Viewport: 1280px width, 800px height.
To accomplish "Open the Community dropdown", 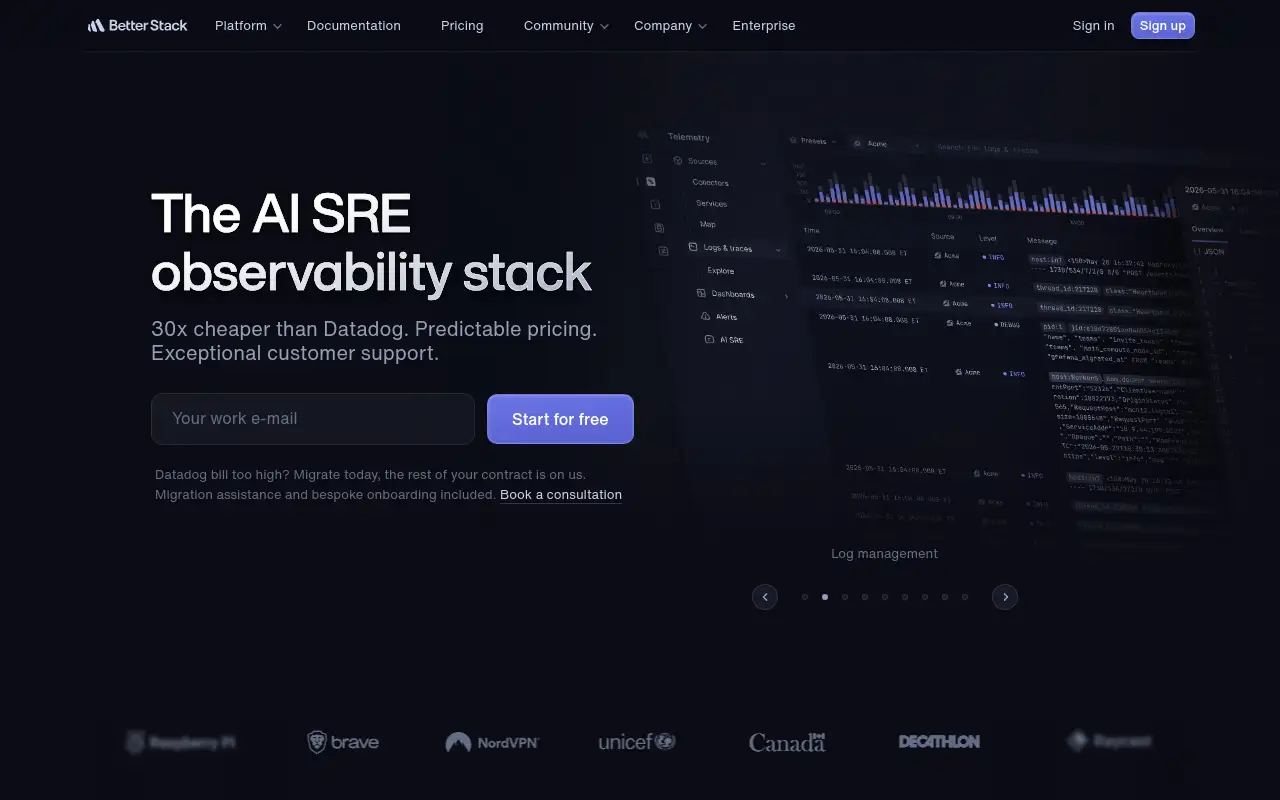I will coord(566,26).
